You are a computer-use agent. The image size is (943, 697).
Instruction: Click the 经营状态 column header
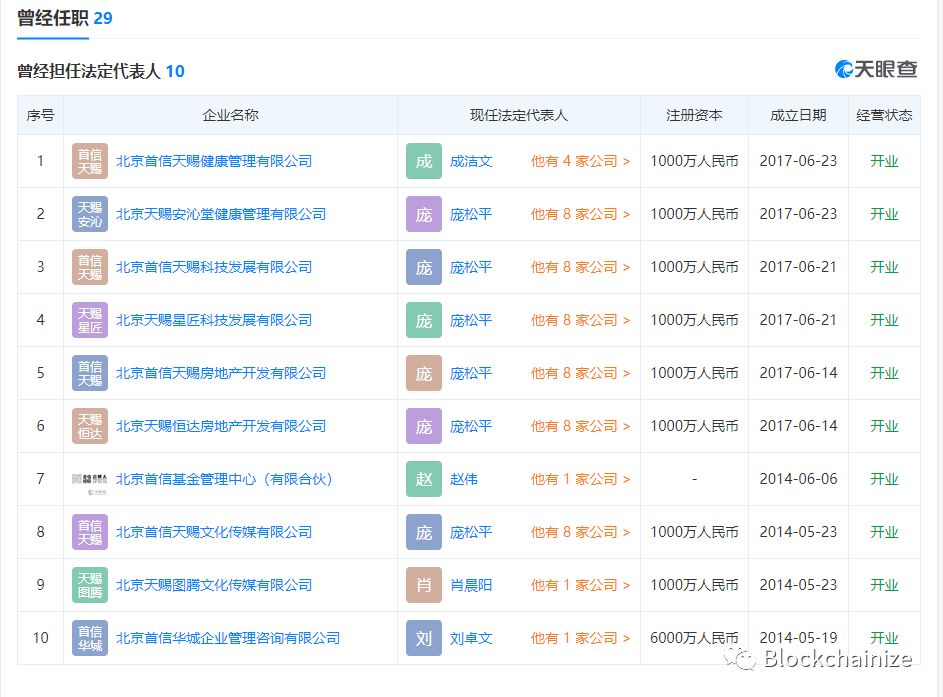pos(884,115)
